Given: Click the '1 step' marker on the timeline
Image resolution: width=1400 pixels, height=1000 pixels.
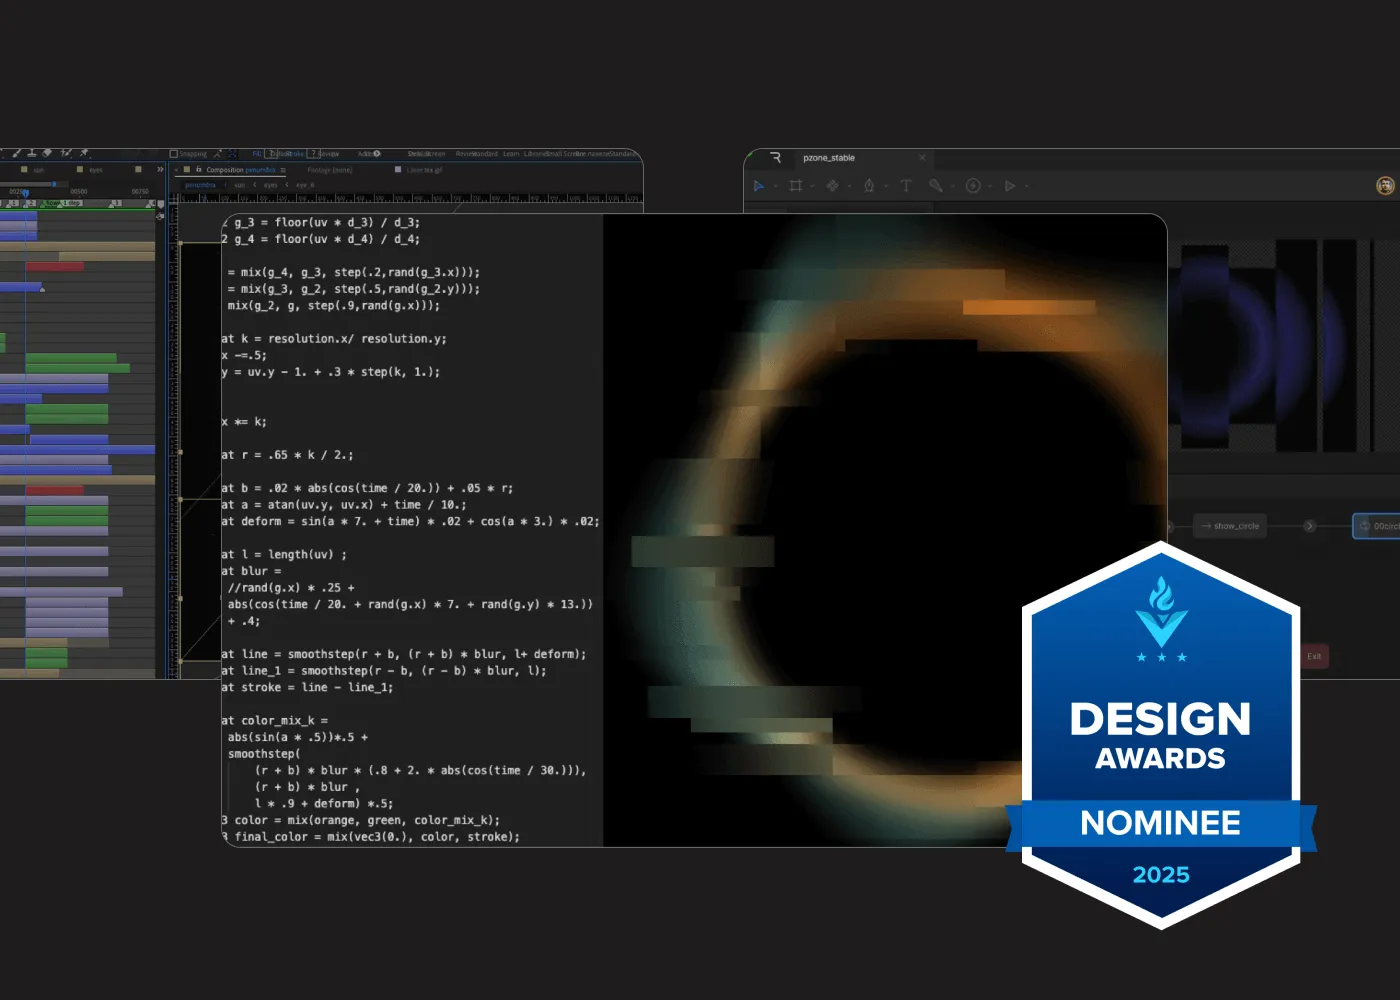Looking at the screenshot, I should [73, 203].
